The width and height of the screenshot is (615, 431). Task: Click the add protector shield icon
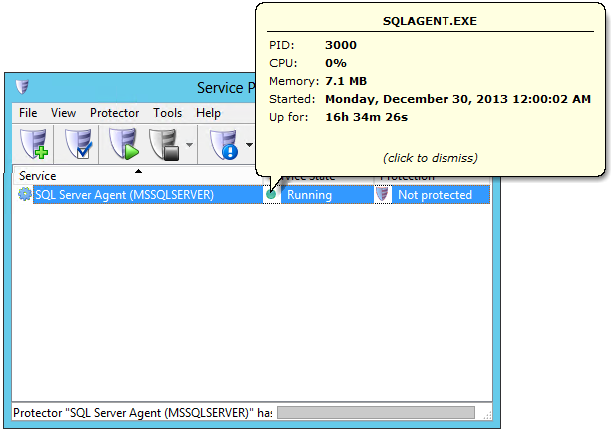click(34, 144)
